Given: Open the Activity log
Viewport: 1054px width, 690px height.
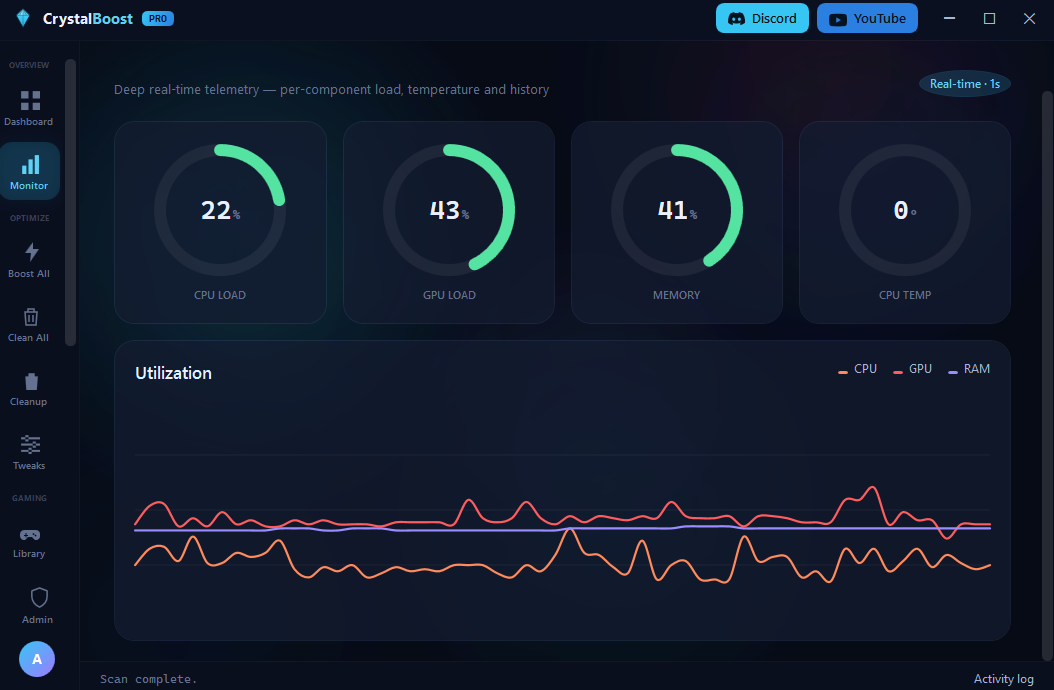Looking at the screenshot, I should (1004, 679).
